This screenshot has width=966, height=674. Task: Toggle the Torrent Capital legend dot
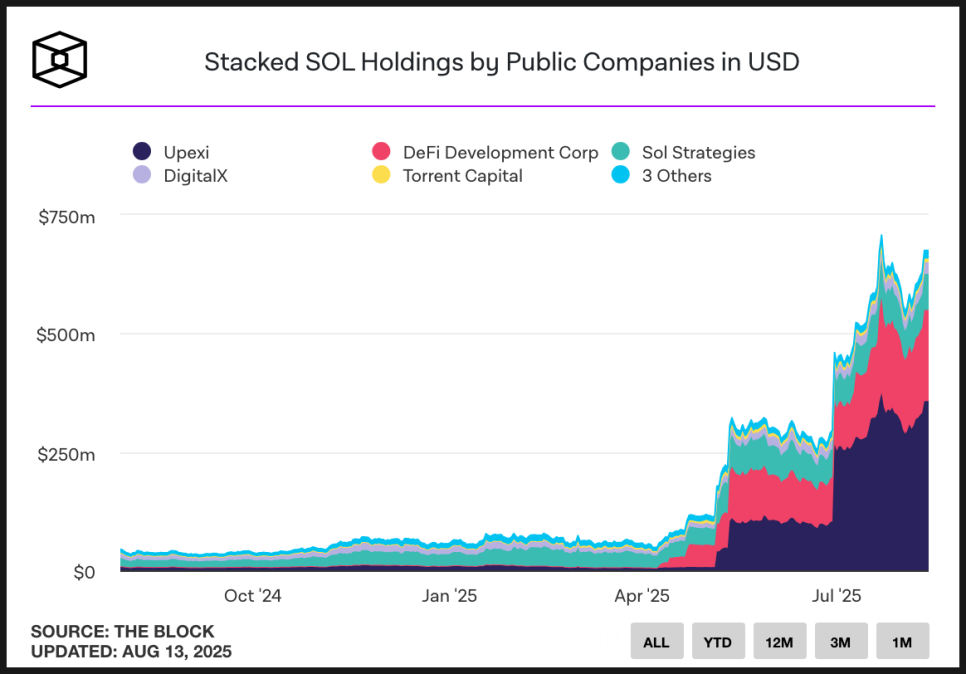(381, 175)
